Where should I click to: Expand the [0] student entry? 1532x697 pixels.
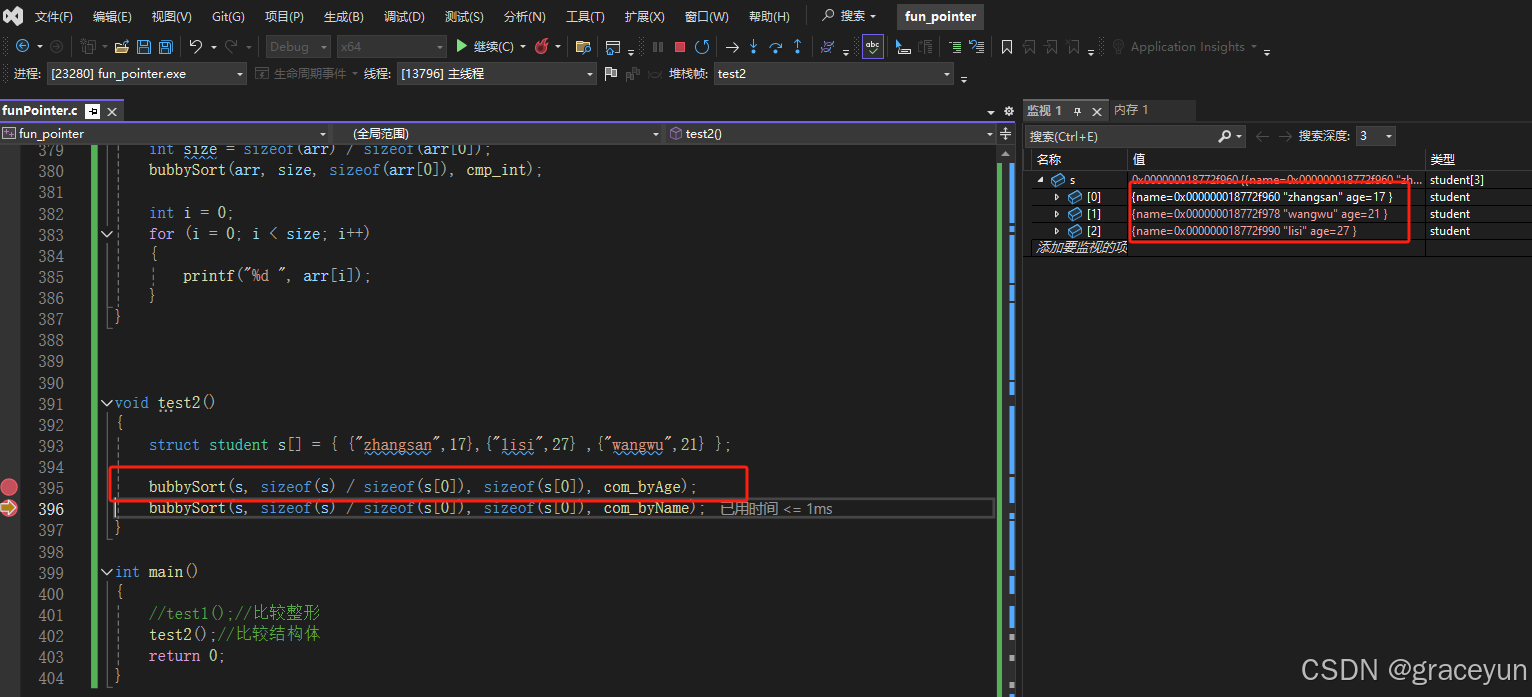coord(1057,197)
